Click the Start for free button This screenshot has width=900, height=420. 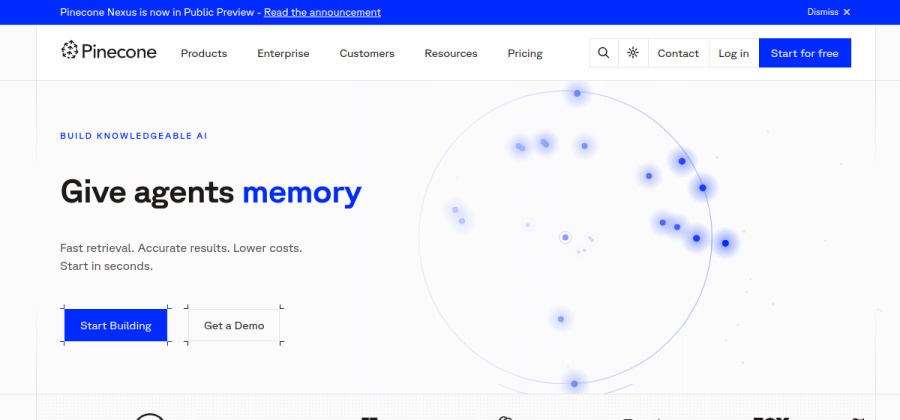[805, 53]
